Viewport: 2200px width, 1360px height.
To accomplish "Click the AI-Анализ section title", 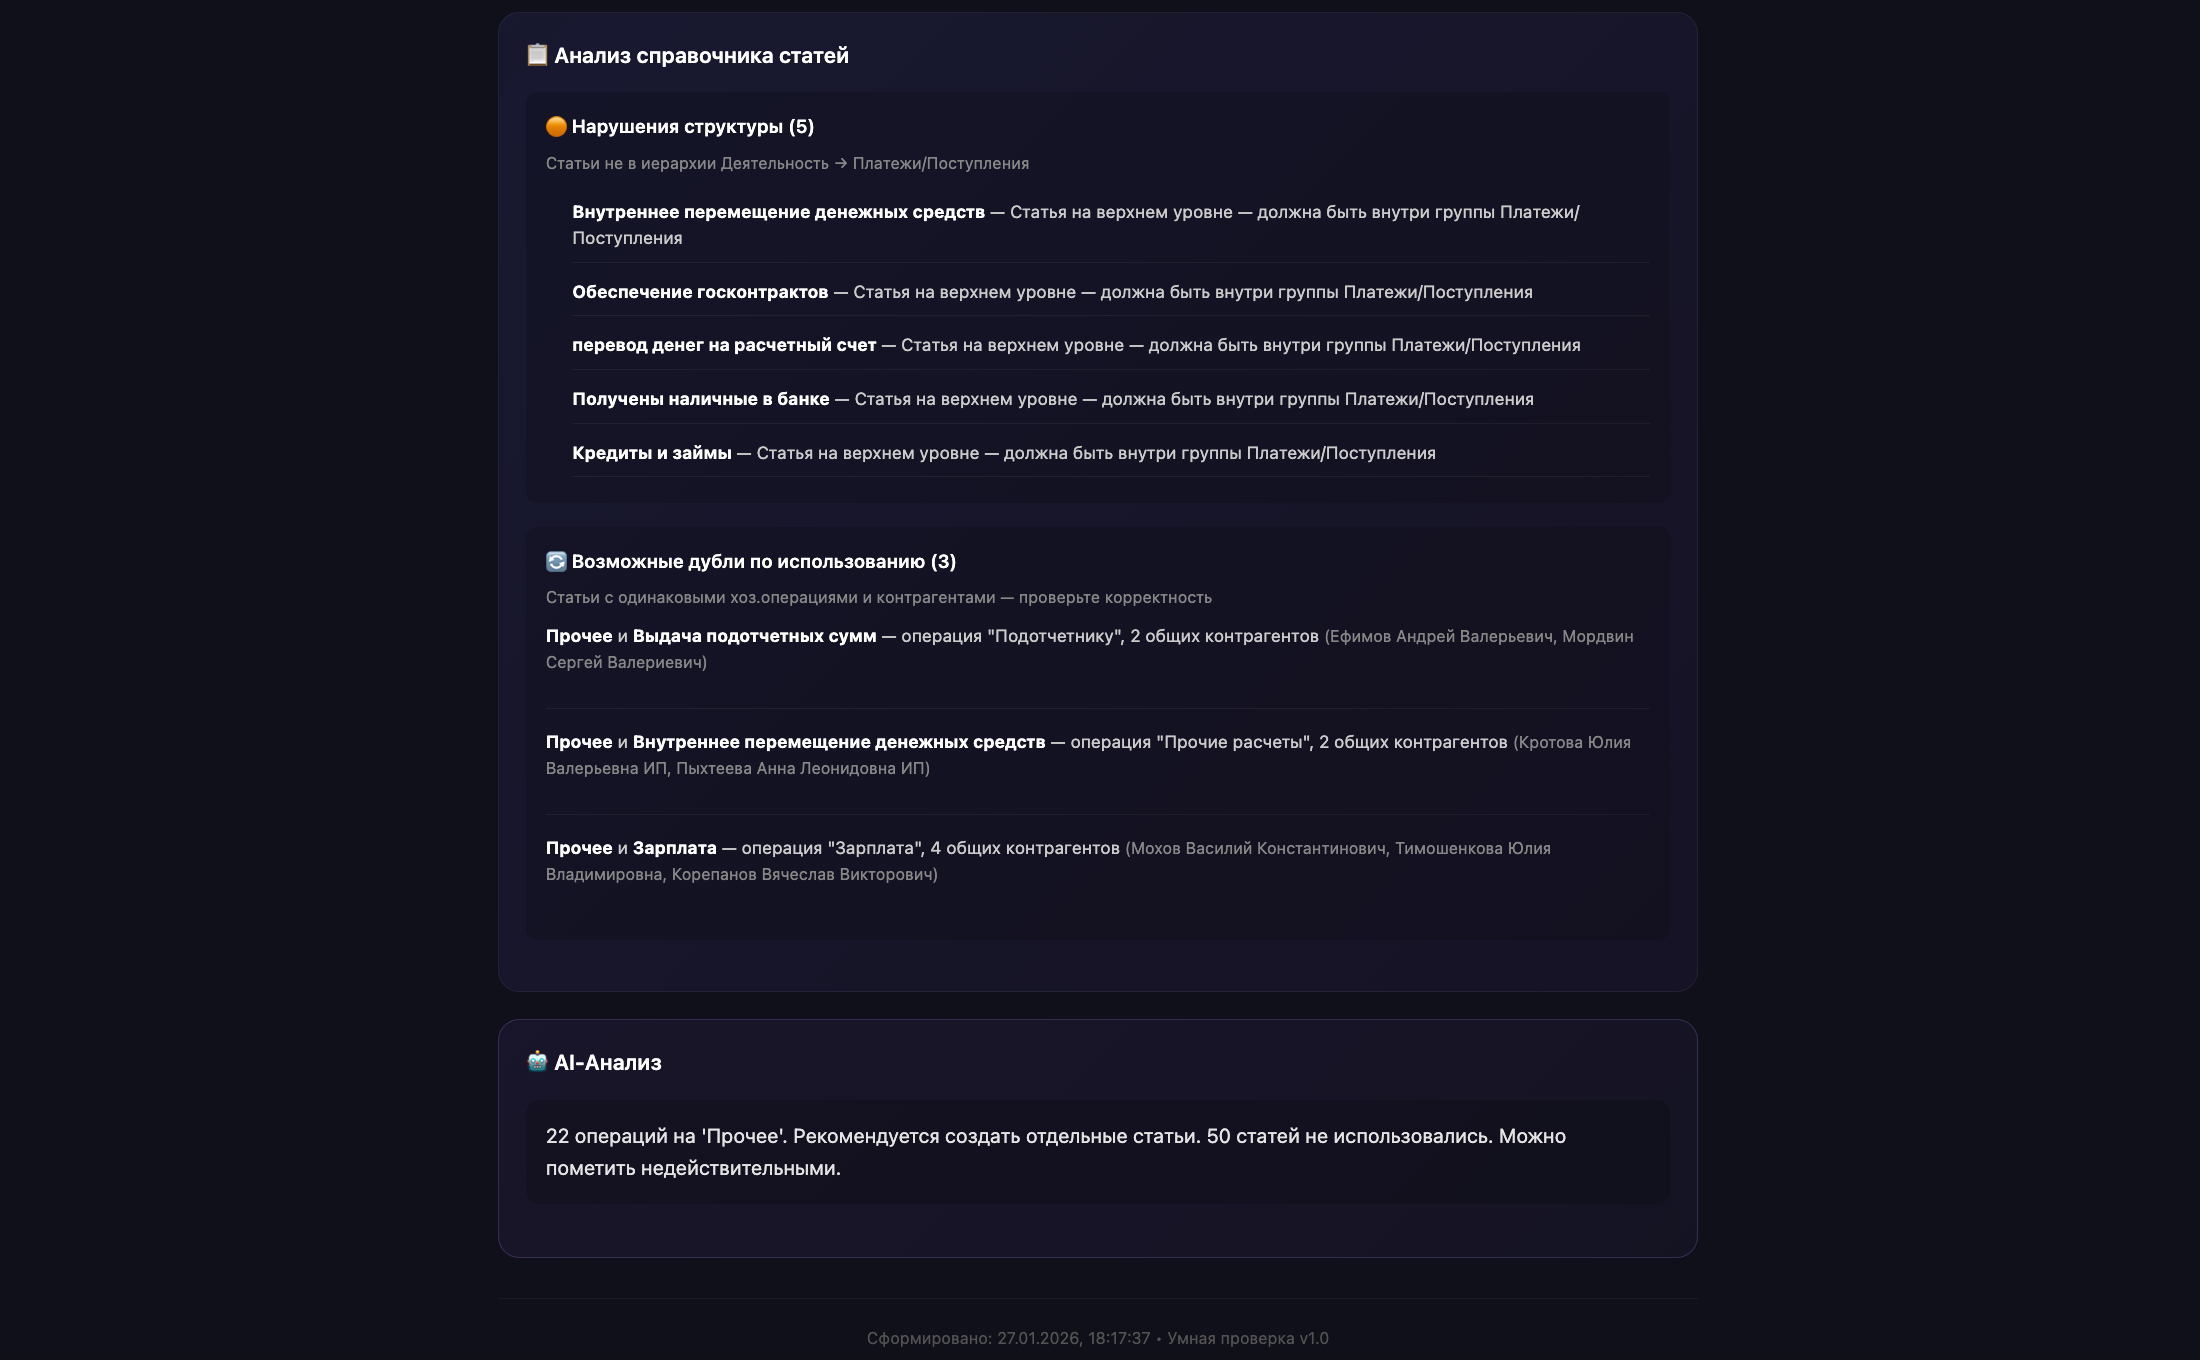I will tap(607, 1063).
